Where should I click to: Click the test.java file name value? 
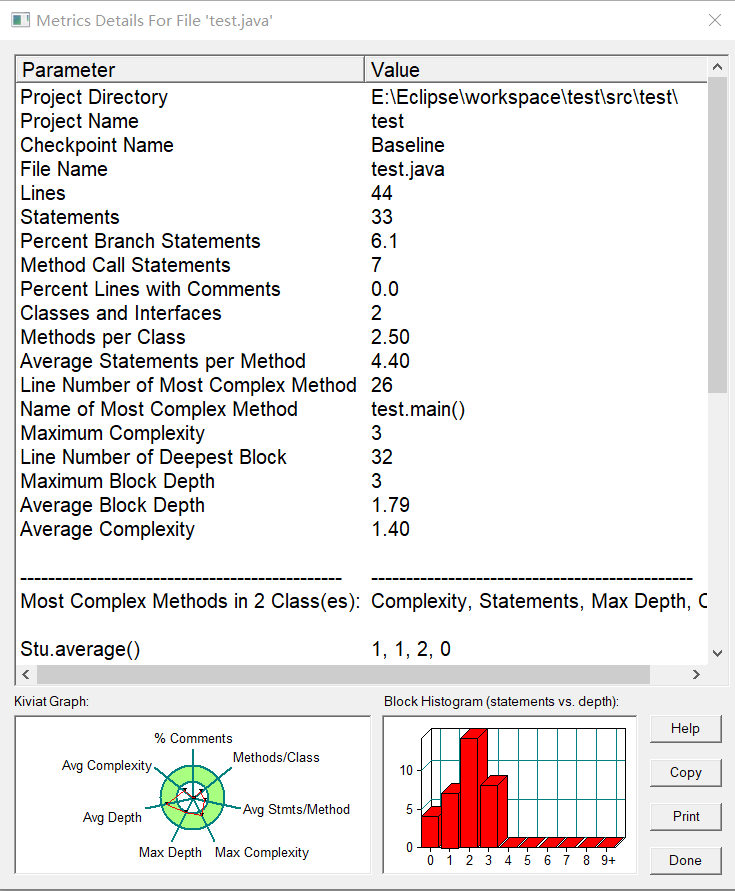408,169
